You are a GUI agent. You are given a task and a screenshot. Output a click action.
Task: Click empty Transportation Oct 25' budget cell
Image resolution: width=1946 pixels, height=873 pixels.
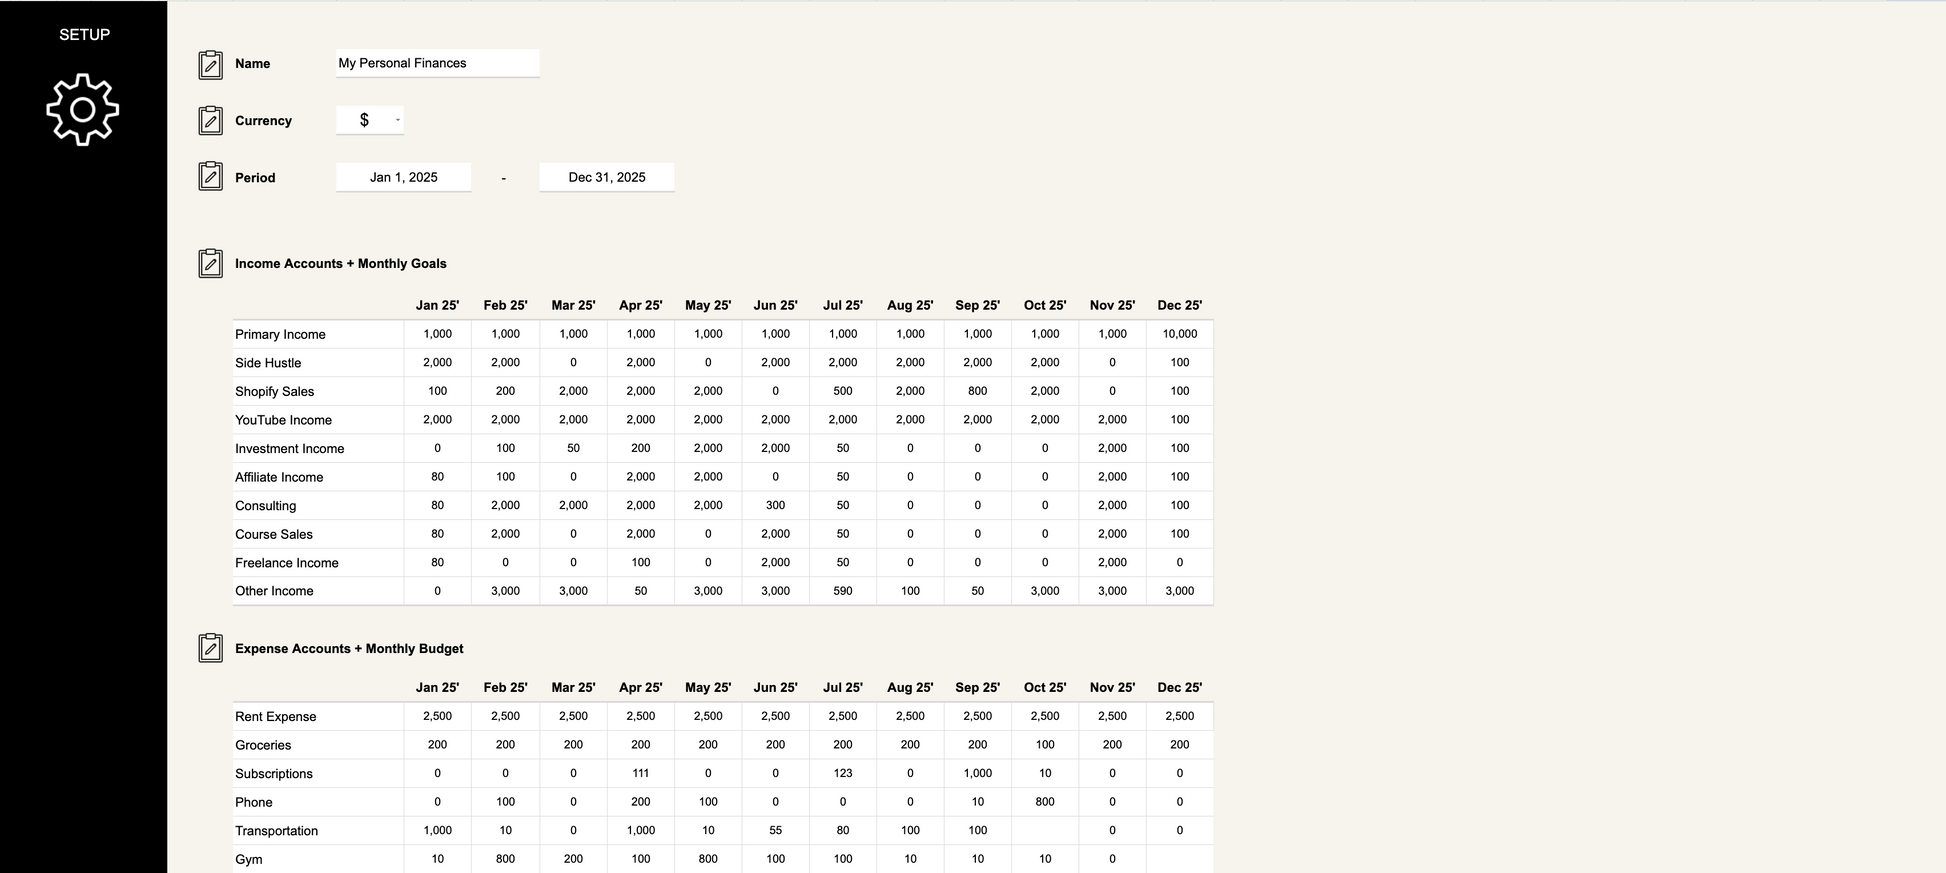coord(1044,830)
